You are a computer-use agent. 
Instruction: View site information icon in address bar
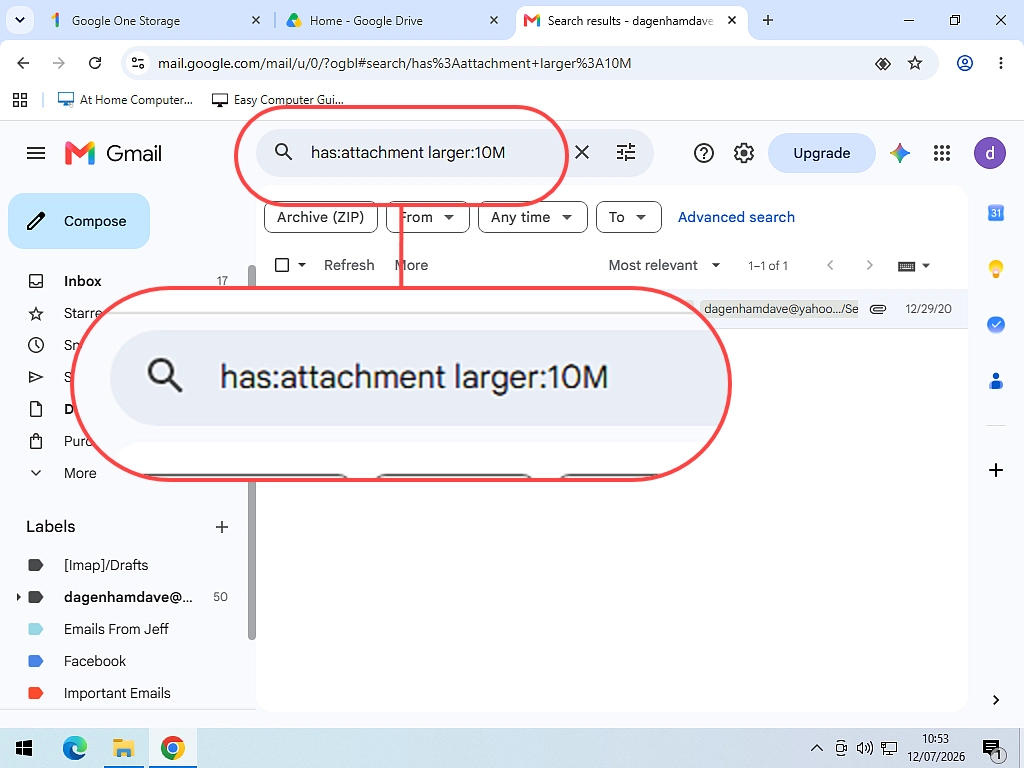138,63
